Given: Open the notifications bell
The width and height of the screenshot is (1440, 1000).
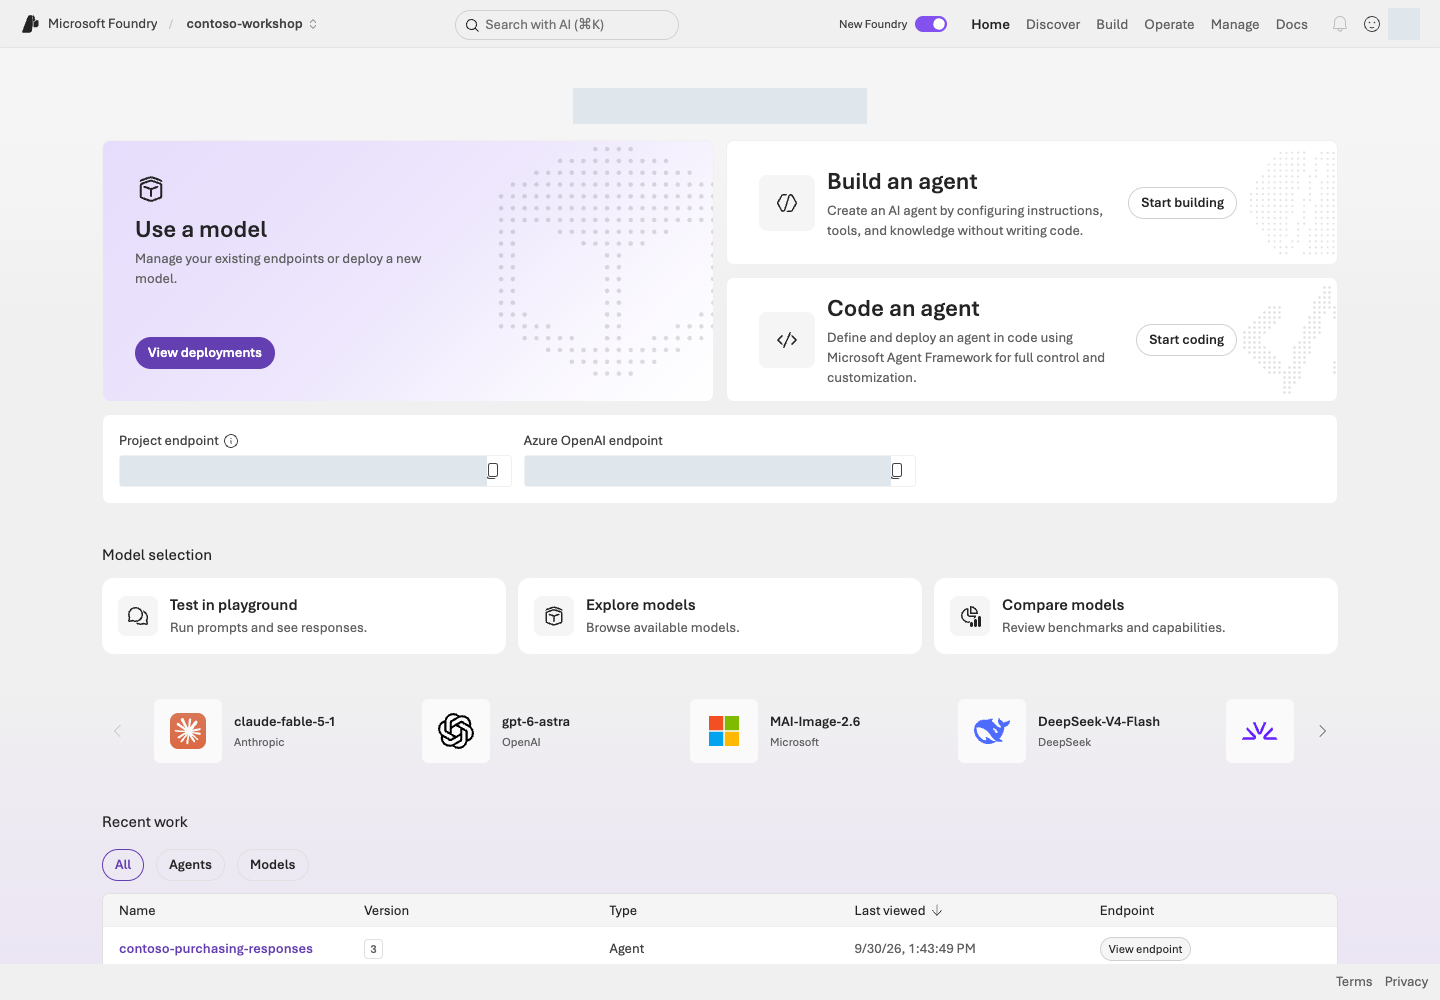Looking at the screenshot, I should click(1340, 24).
